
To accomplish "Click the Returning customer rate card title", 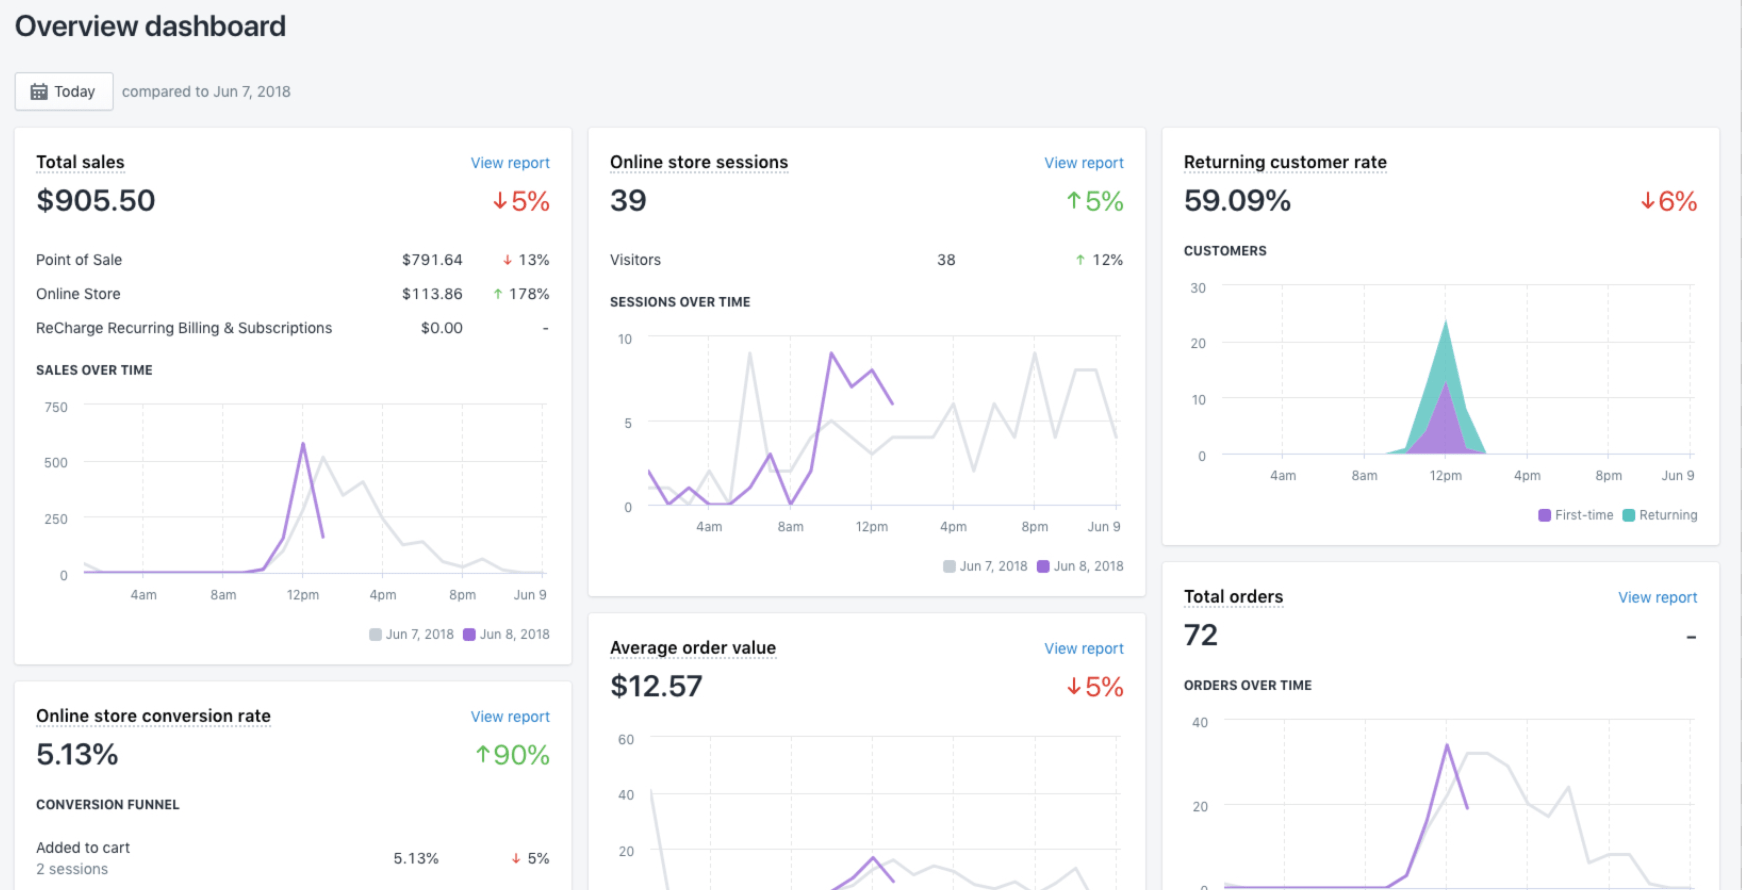I will [x=1285, y=162].
